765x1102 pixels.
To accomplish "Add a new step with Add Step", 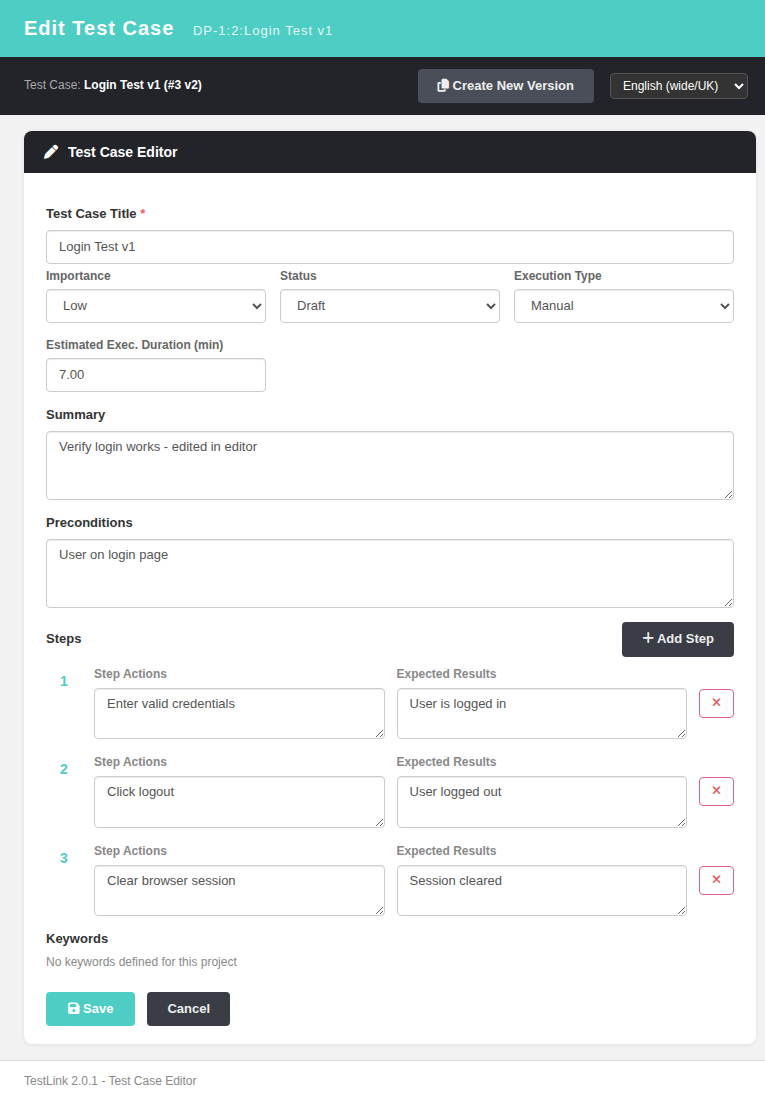I will pyautogui.click(x=677, y=640).
